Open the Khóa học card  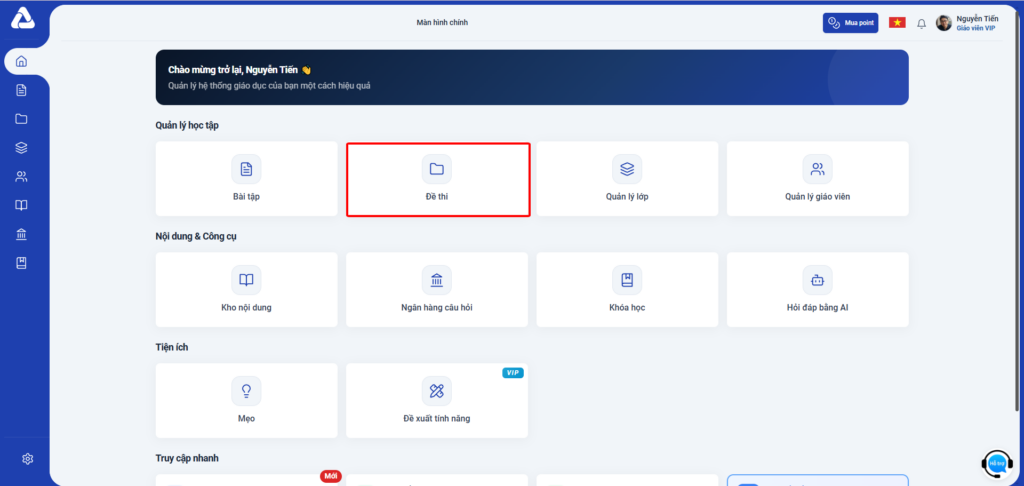[x=627, y=289]
